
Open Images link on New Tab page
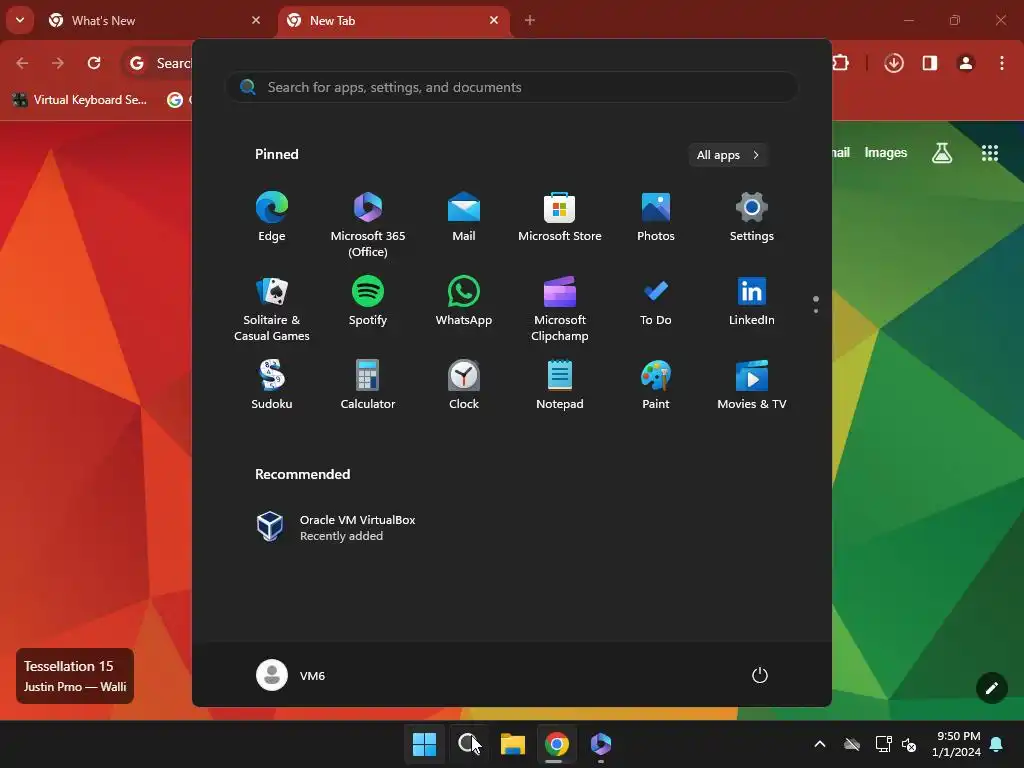(886, 152)
